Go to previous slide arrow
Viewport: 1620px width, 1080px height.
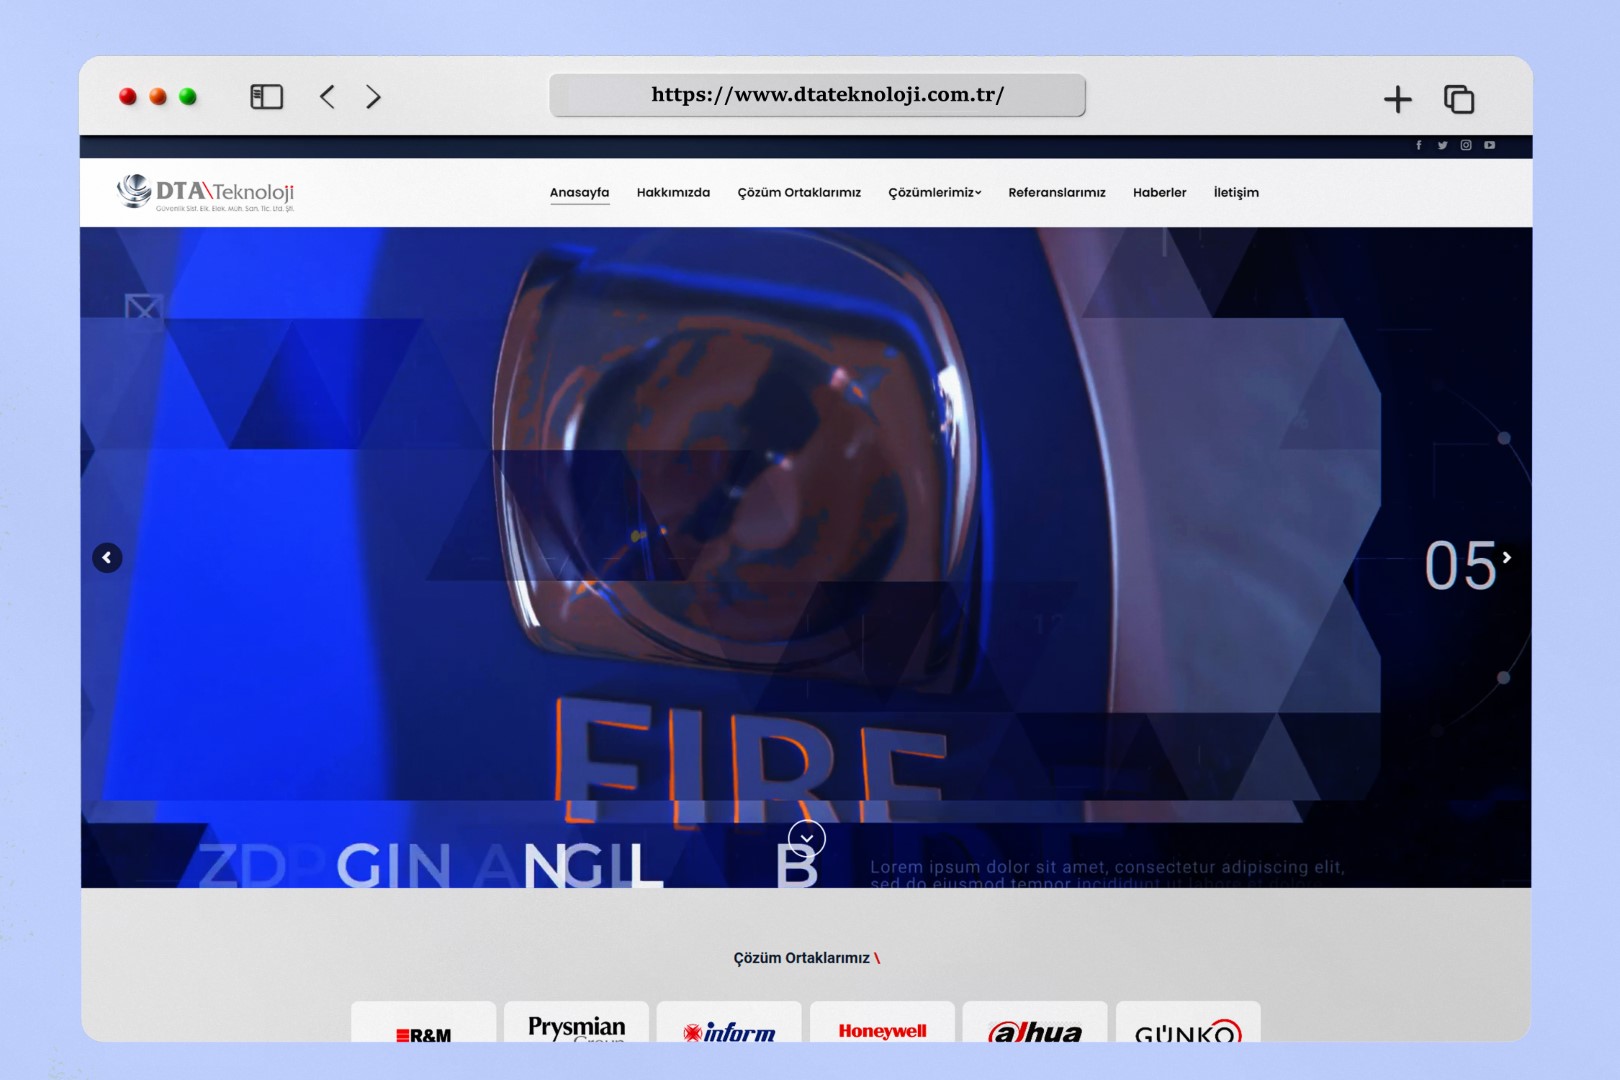pyautogui.click(x=107, y=558)
